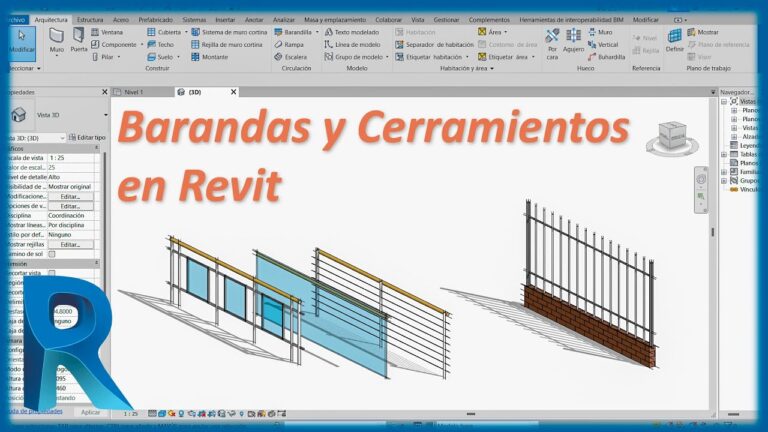Click Editar button for Mostrar rejillas row
The image size is (768, 432).
pos(71,244)
